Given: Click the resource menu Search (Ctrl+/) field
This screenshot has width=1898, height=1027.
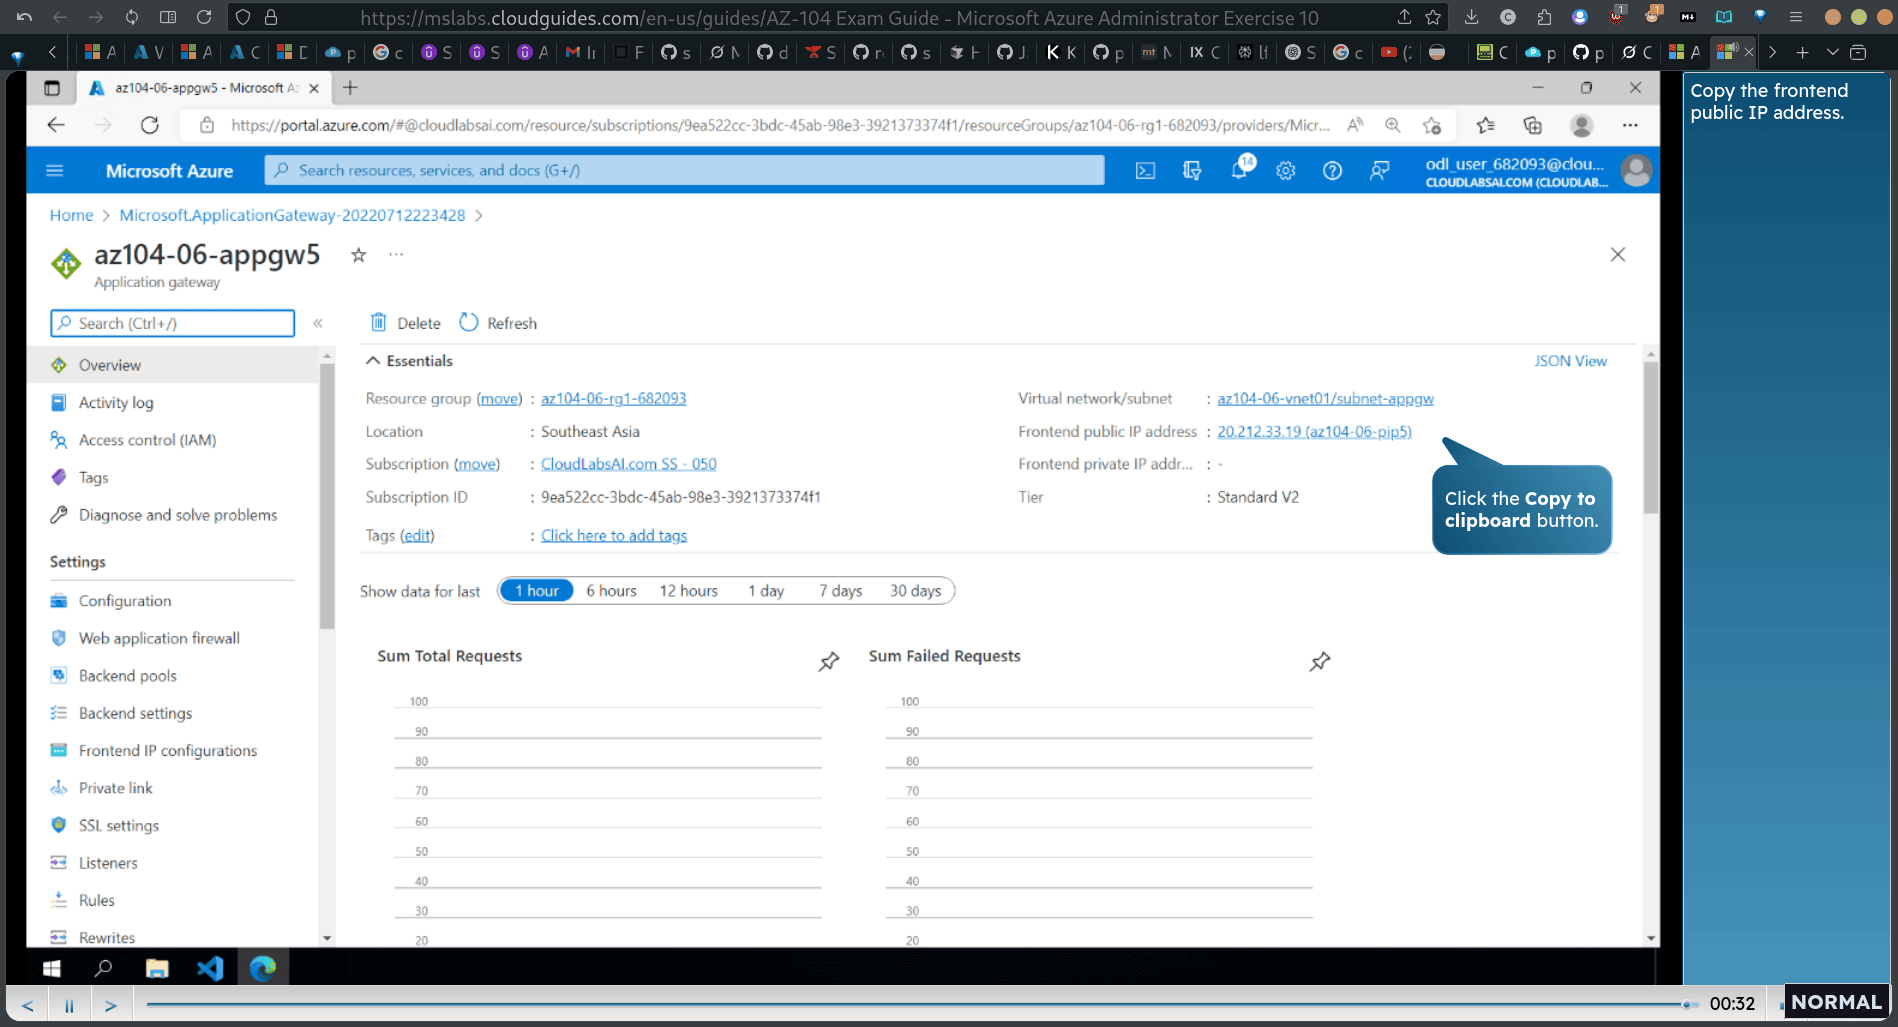Looking at the screenshot, I should [172, 323].
